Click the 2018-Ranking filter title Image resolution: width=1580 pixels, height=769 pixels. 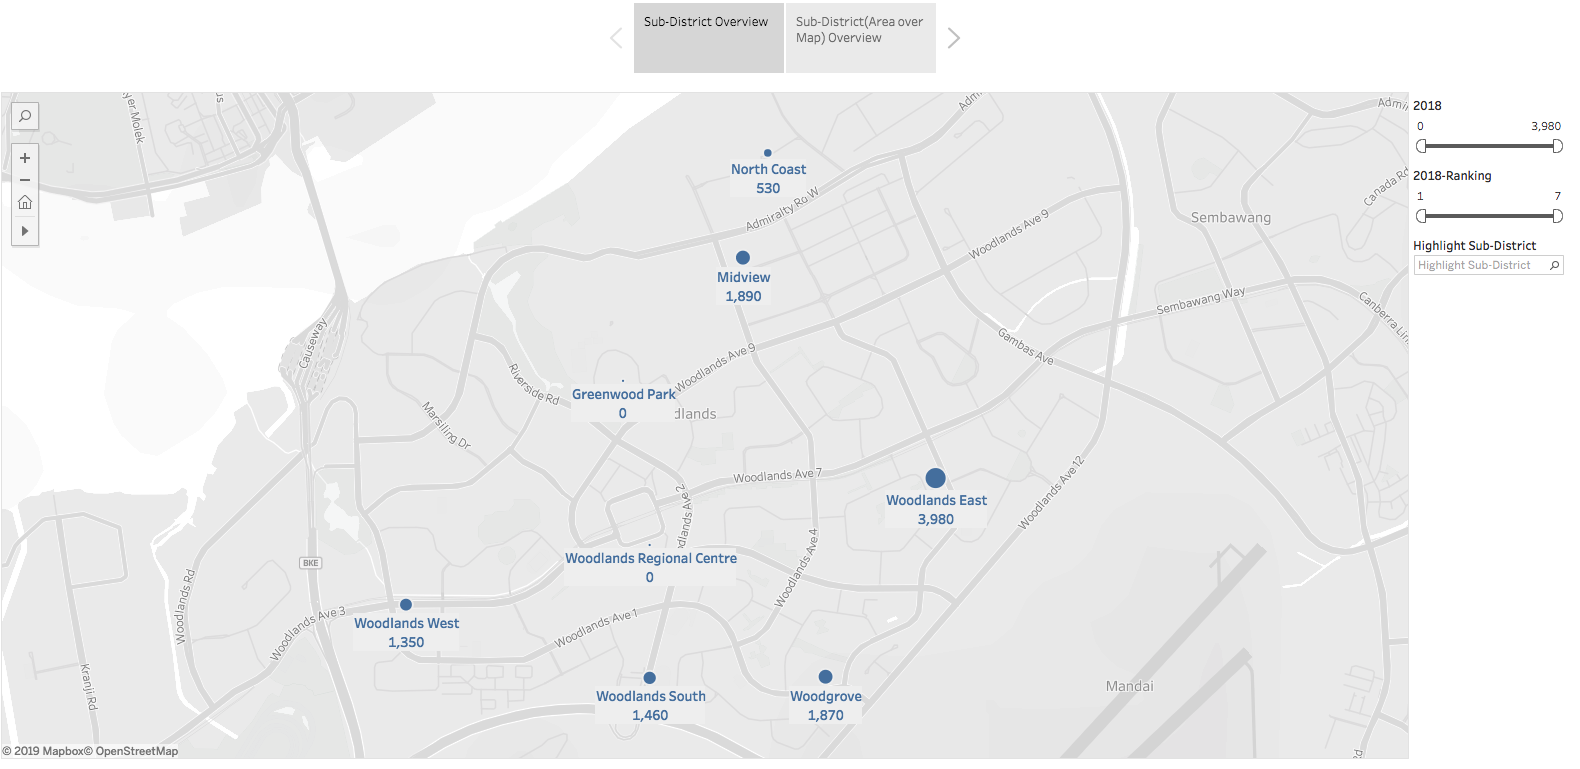pos(1452,175)
